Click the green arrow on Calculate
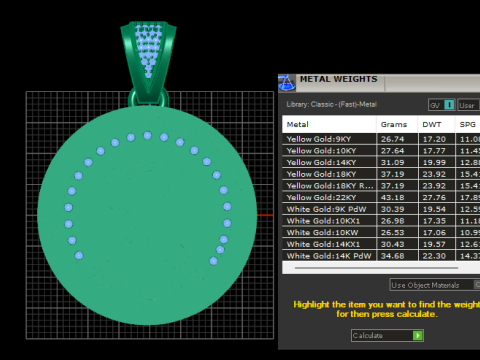 (417, 335)
